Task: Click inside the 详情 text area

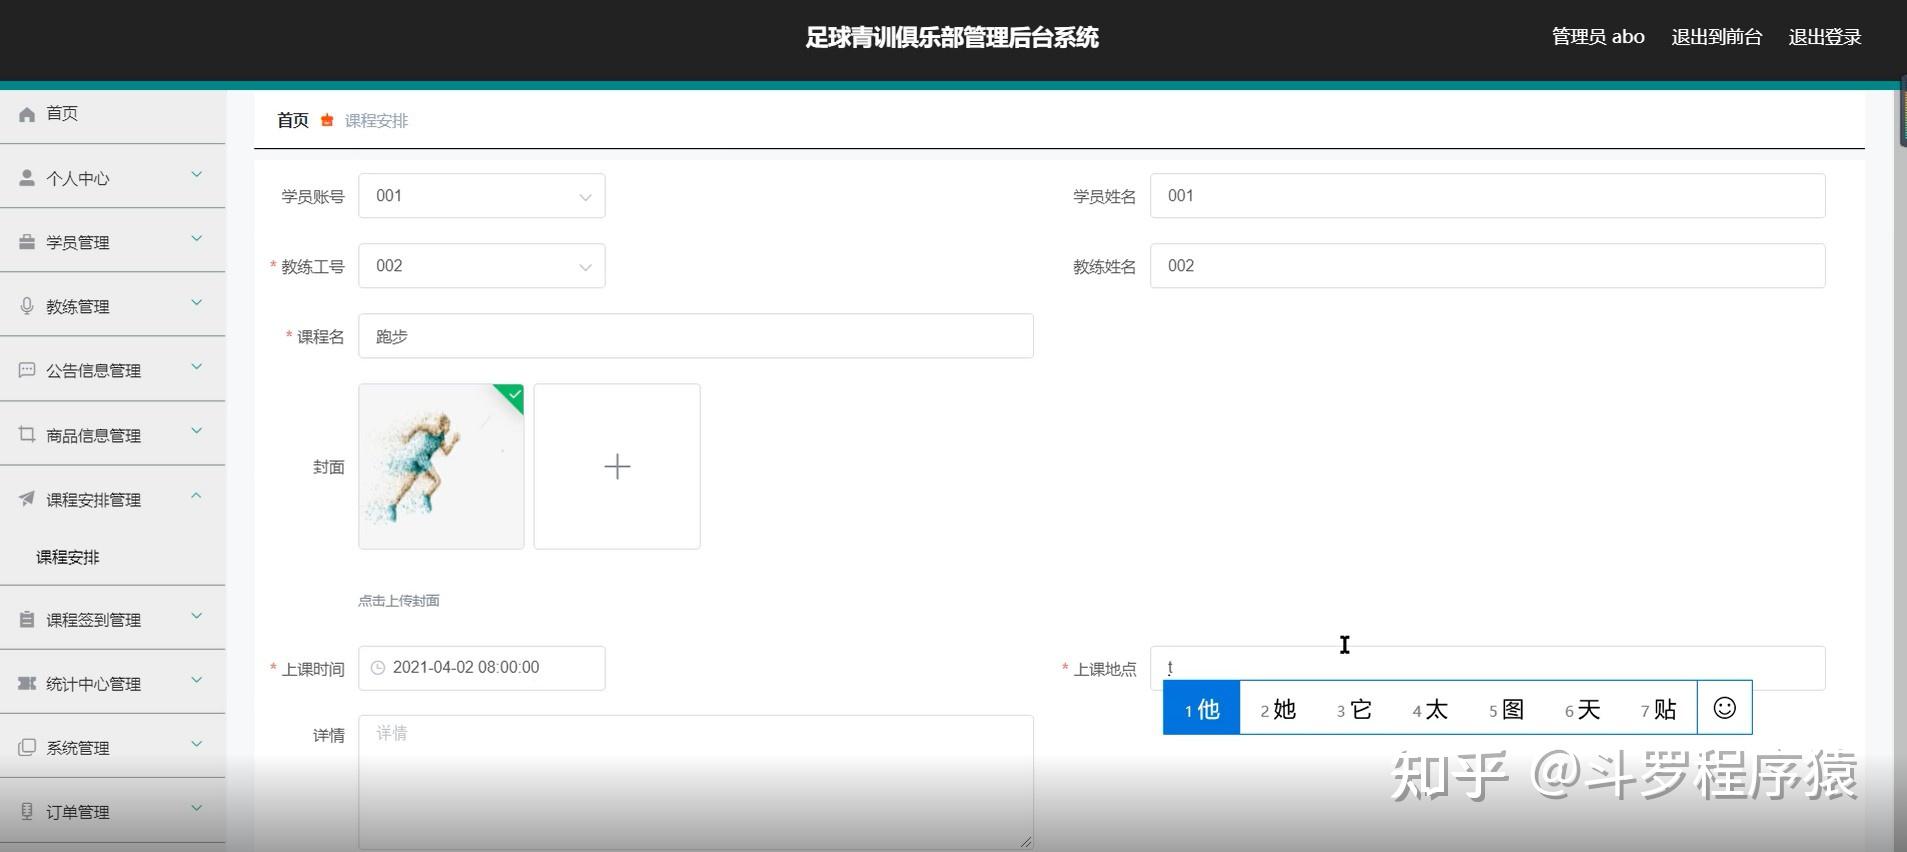Action: 696,782
